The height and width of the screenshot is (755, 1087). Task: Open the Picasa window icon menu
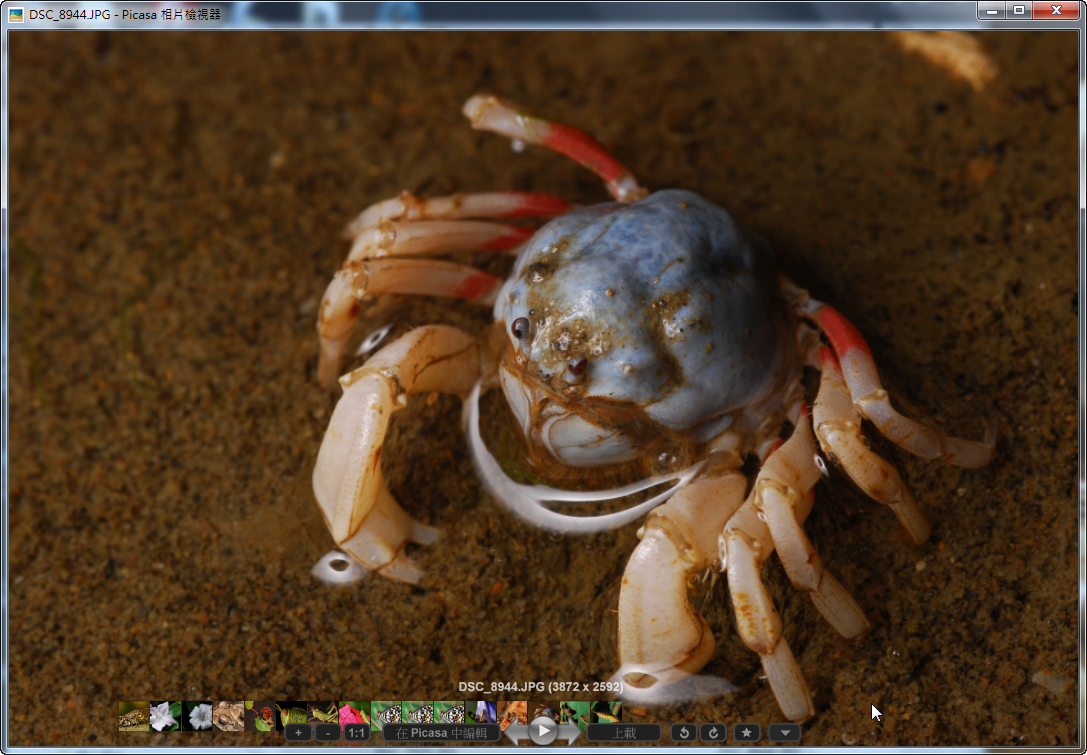coord(16,15)
